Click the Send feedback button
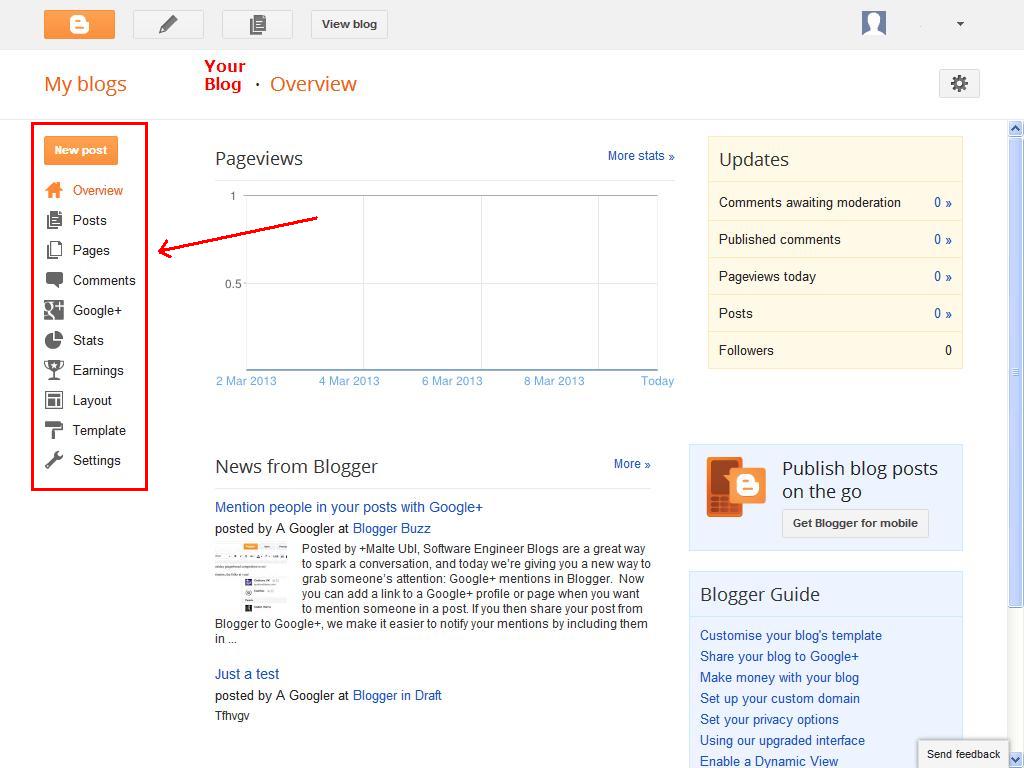The image size is (1024, 768). click(963, 754)
